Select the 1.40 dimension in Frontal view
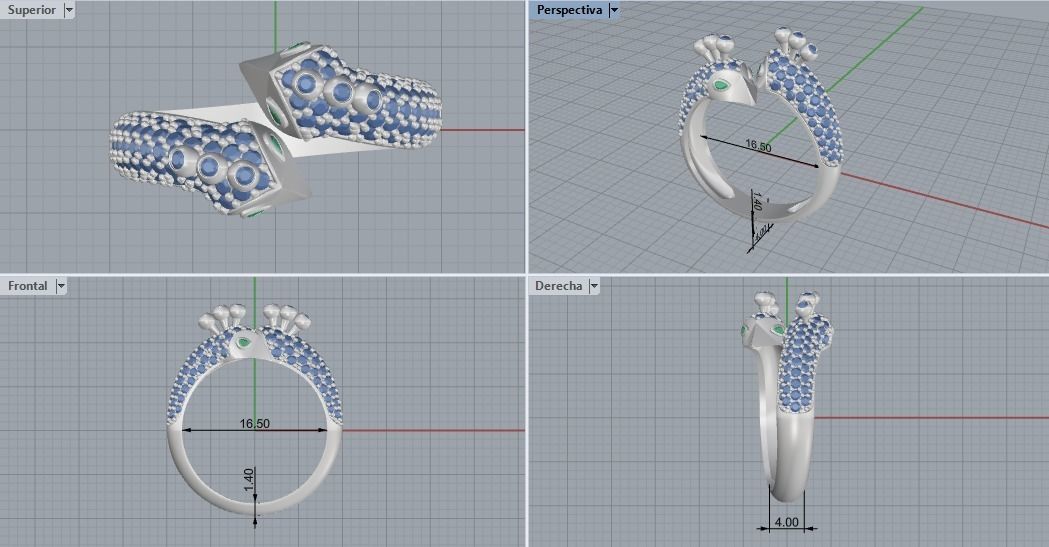Viewport: 1049px width, 547px height. [x=249, y=479]
